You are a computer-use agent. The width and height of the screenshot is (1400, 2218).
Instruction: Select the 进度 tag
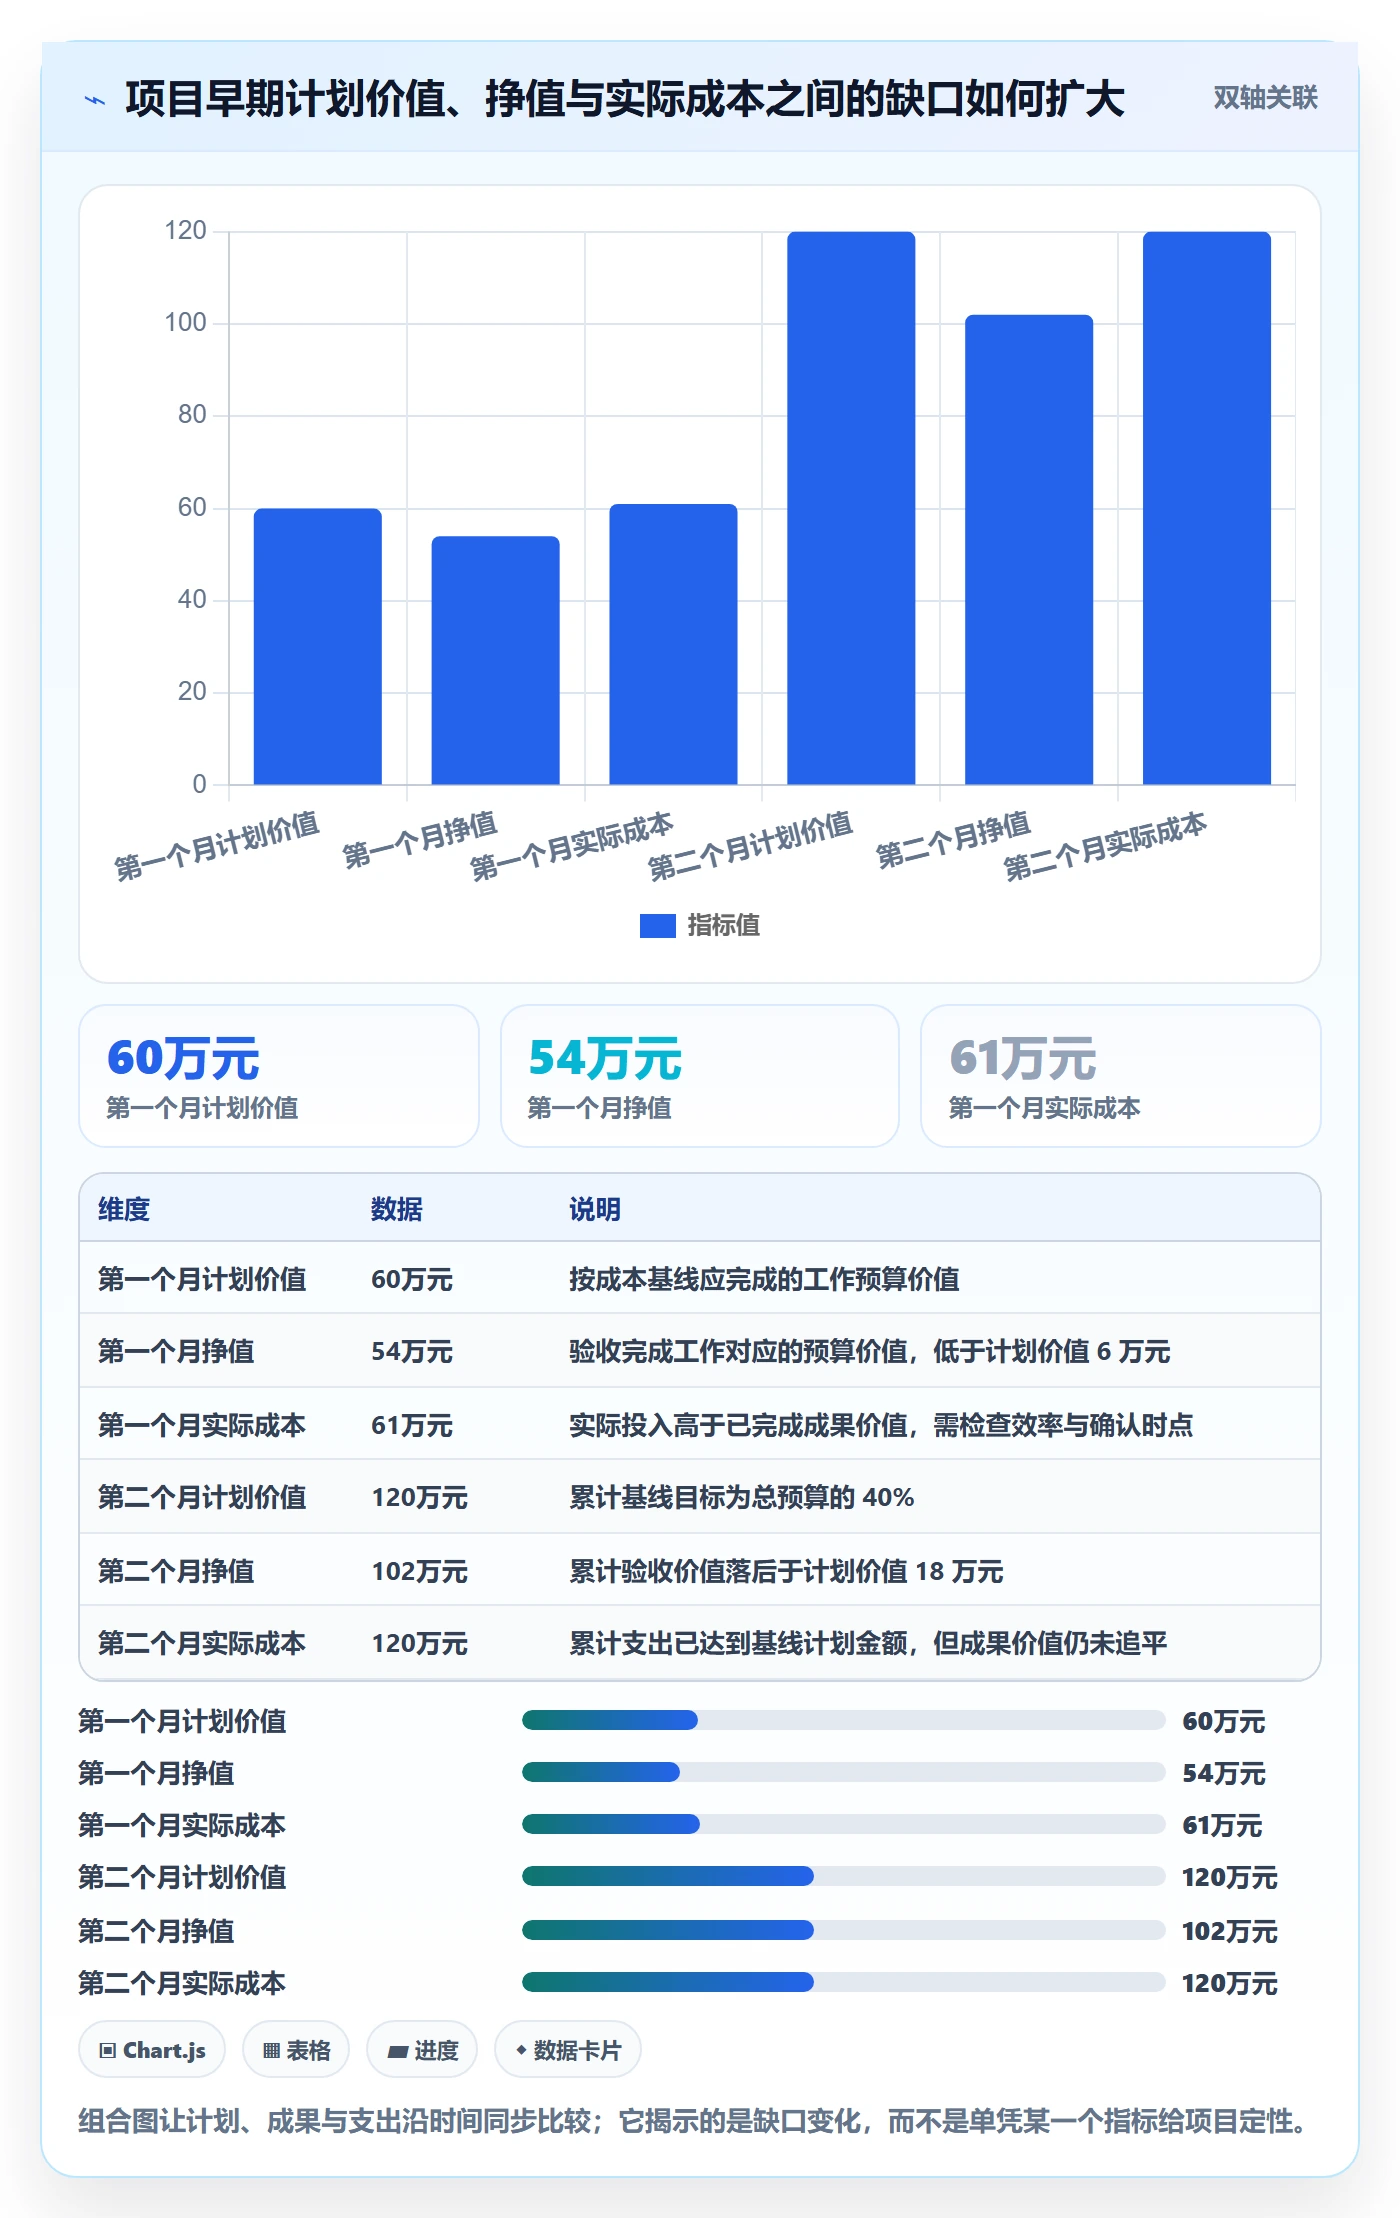click(x=422, y=2050)
